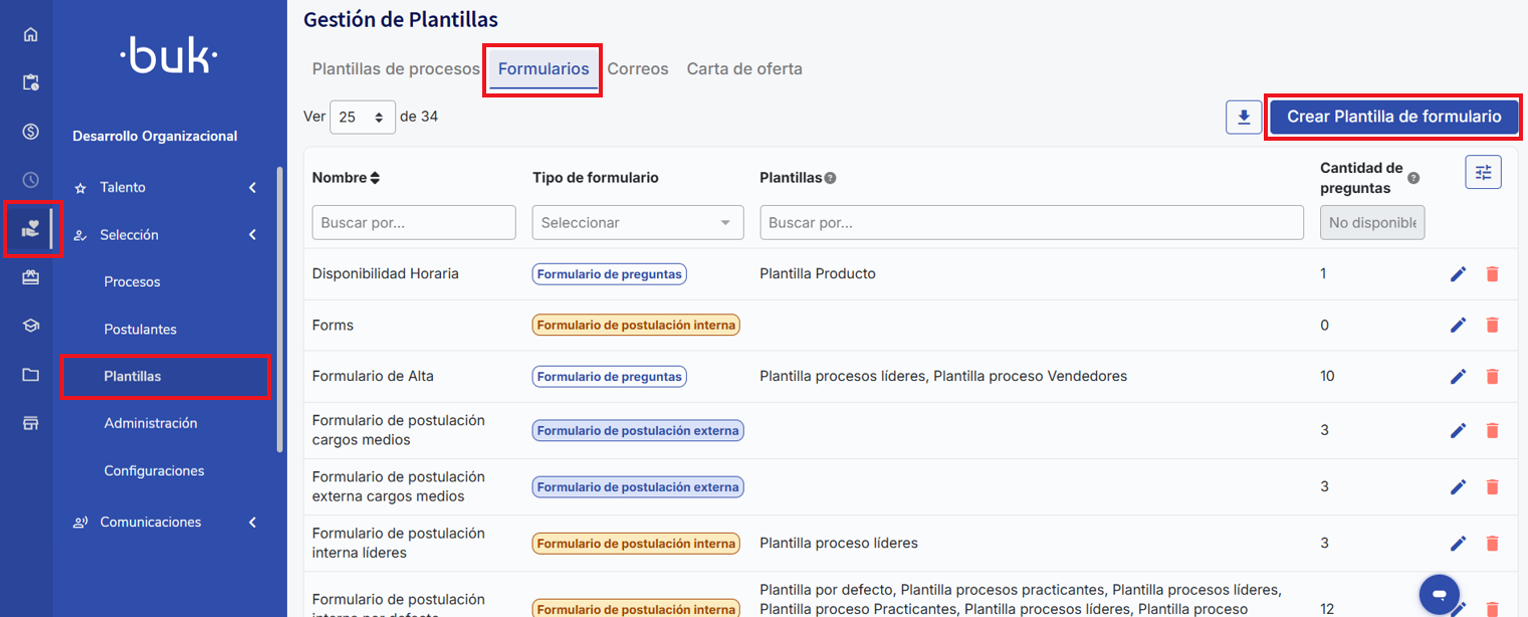Viewport: 1528px width, 617px height.
Task: Go to Postulantes in the sidebar
Action: pyautogui.click(x=140, y=329)
